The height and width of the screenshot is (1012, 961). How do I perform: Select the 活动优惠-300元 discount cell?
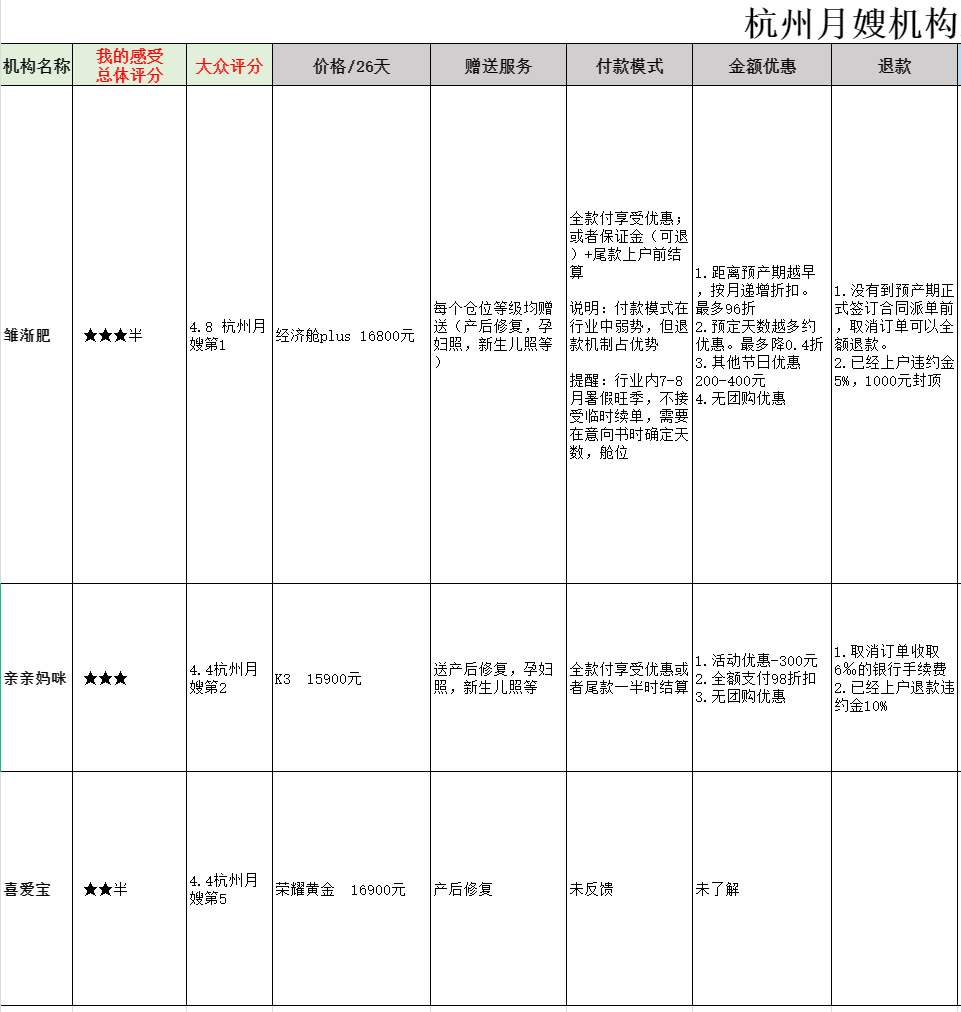pos(762,678)
